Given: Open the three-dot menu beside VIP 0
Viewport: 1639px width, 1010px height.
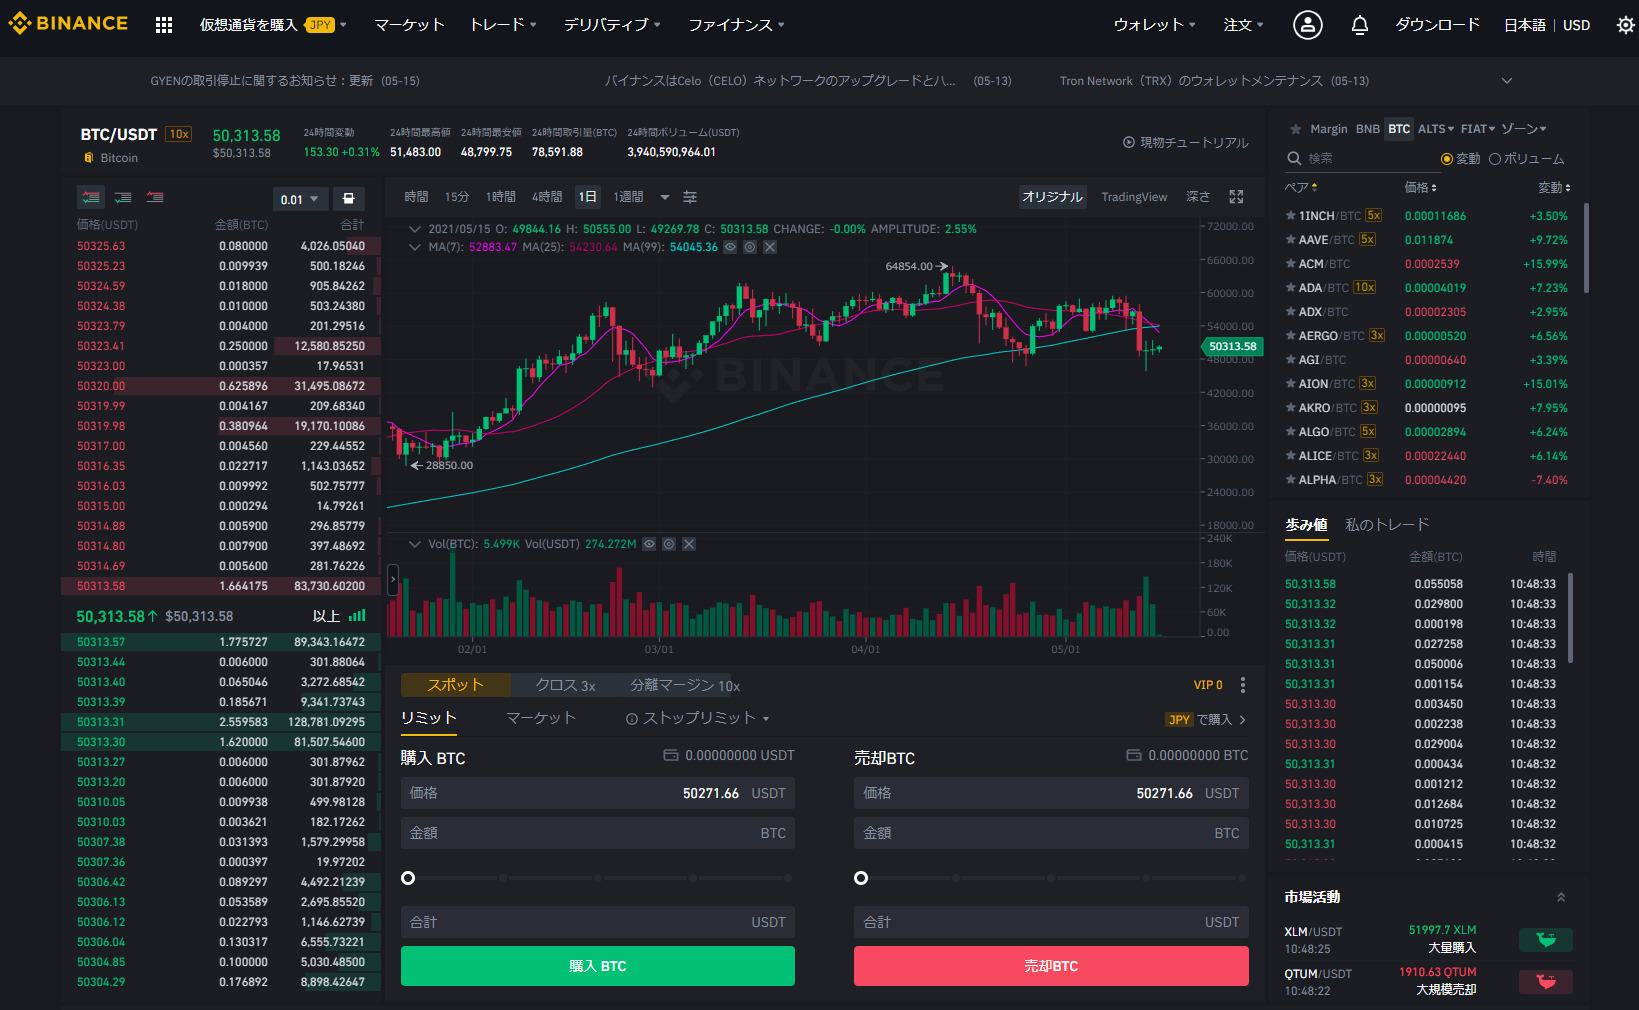Looking at the screenshot, I should (x=1243, y=685).
